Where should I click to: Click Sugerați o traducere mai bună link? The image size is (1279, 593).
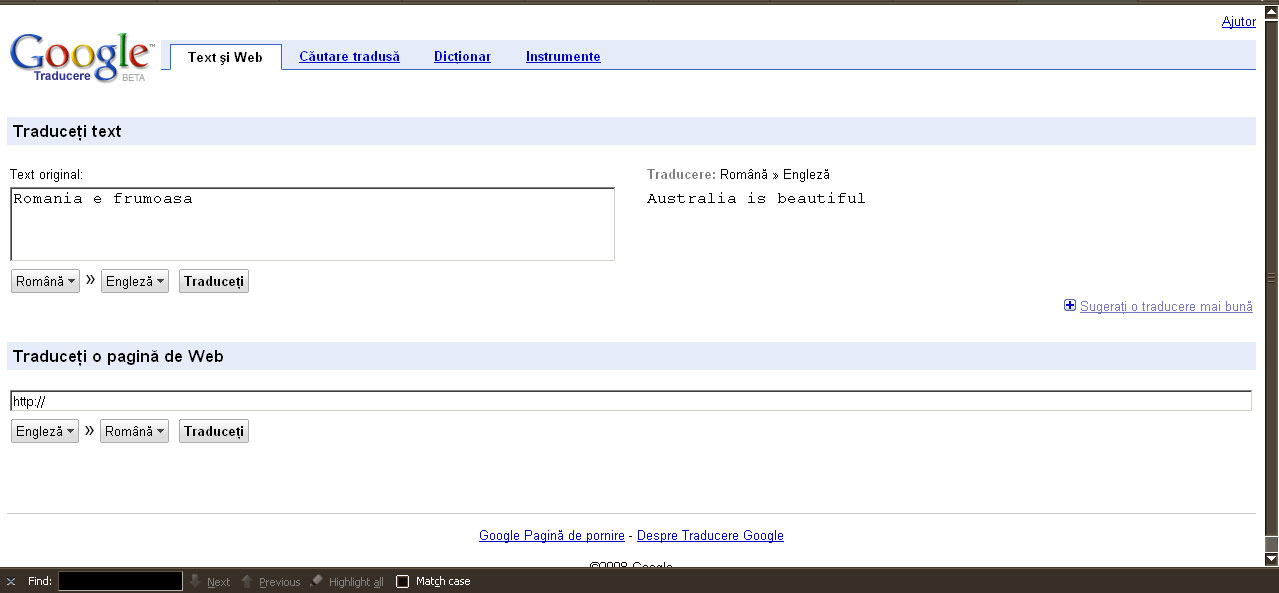pos(1166,307)
